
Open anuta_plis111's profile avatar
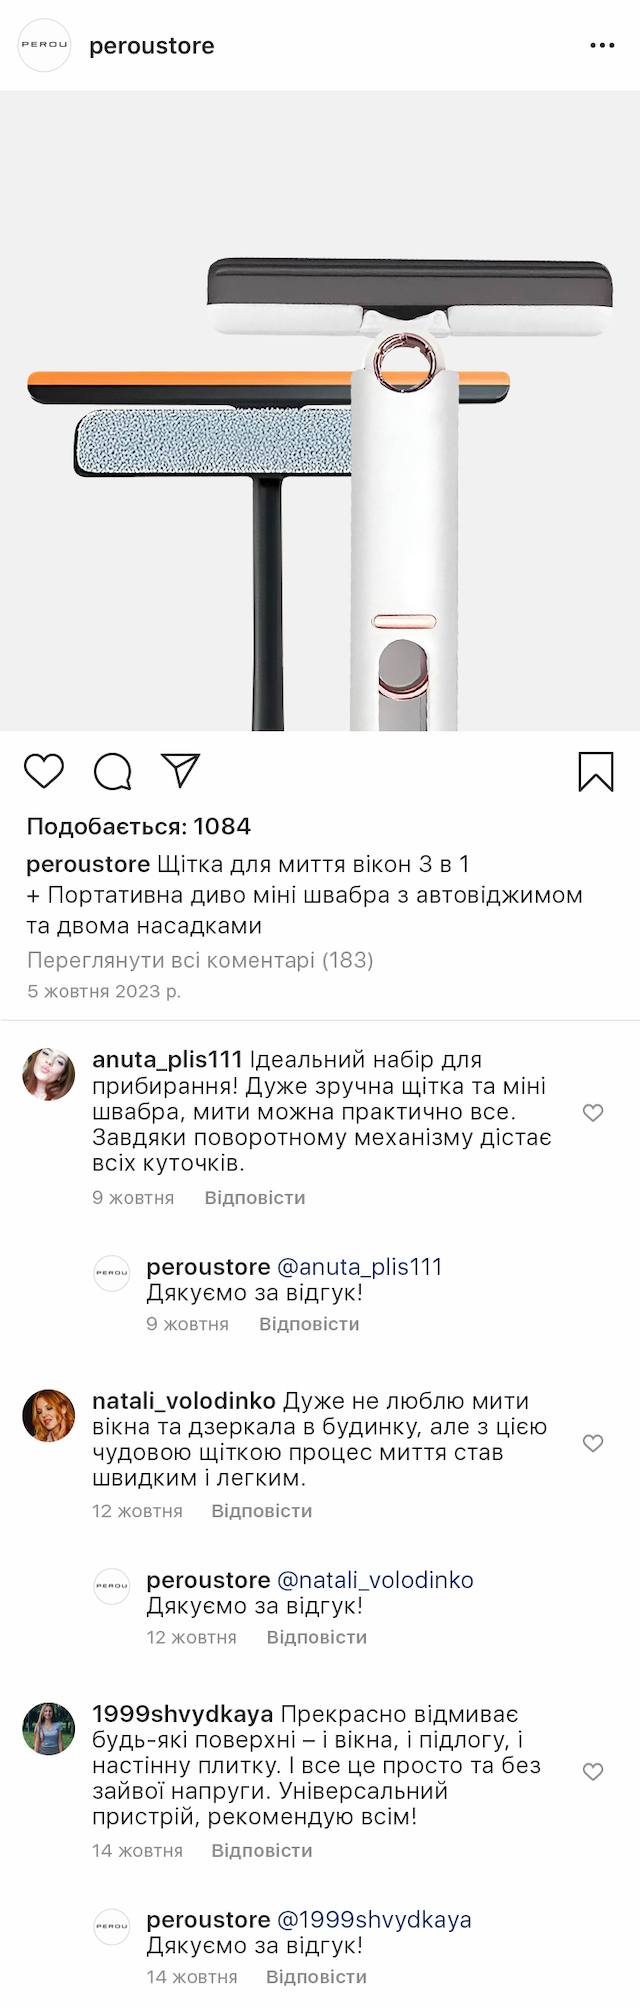[49, 1074]
